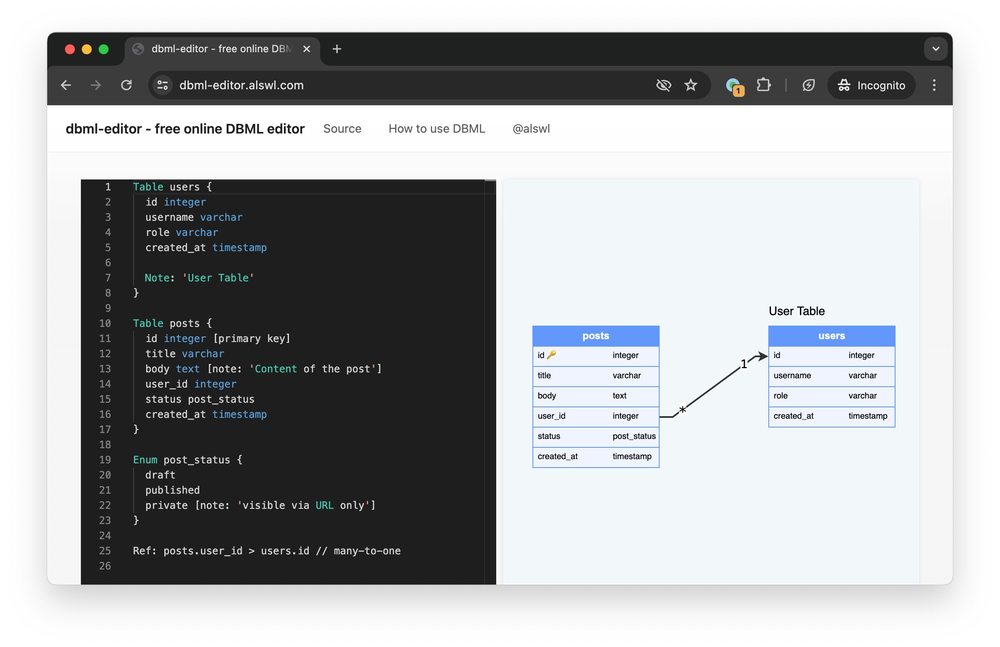Click the page reload icon

click(x=126, y=85)
